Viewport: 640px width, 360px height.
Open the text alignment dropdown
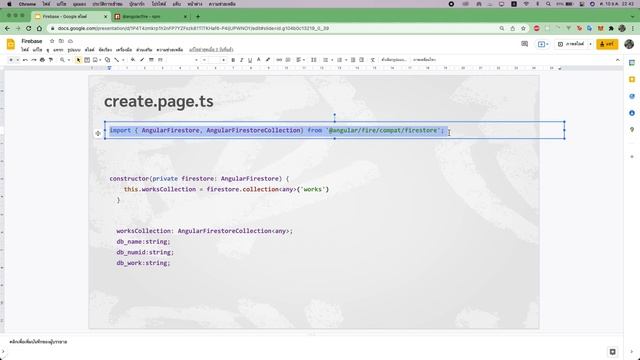click(300, 60)
